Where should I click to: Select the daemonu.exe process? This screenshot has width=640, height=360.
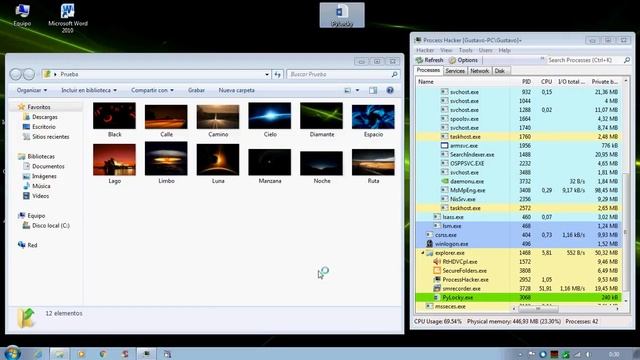[x=518, y=181]
